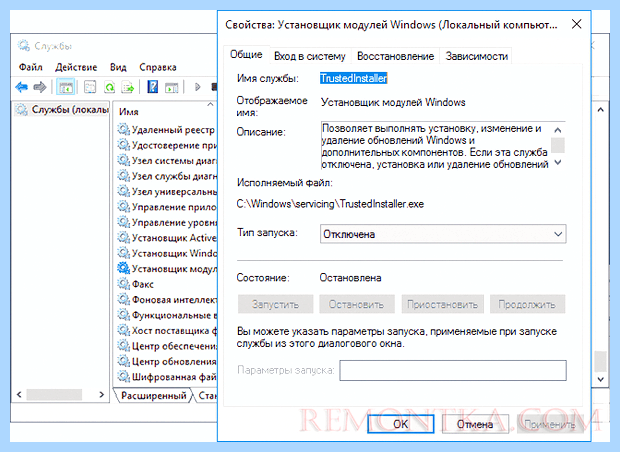Select the Расширенный tab at bottom

tap(153, 396)
